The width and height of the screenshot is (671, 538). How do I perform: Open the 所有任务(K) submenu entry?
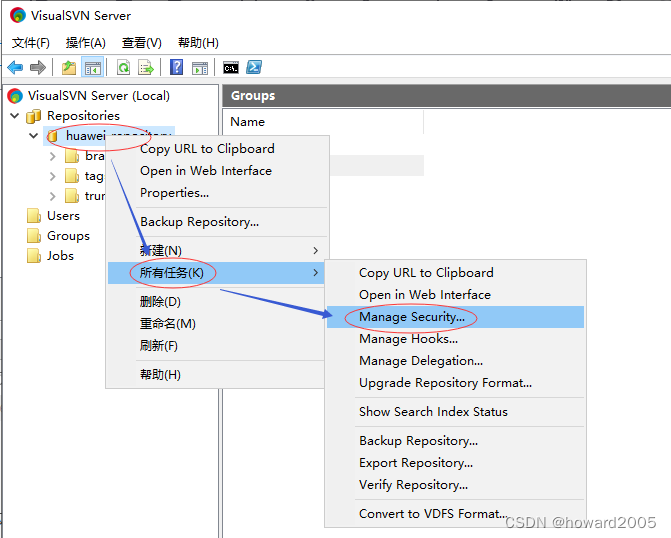point(216,273)
